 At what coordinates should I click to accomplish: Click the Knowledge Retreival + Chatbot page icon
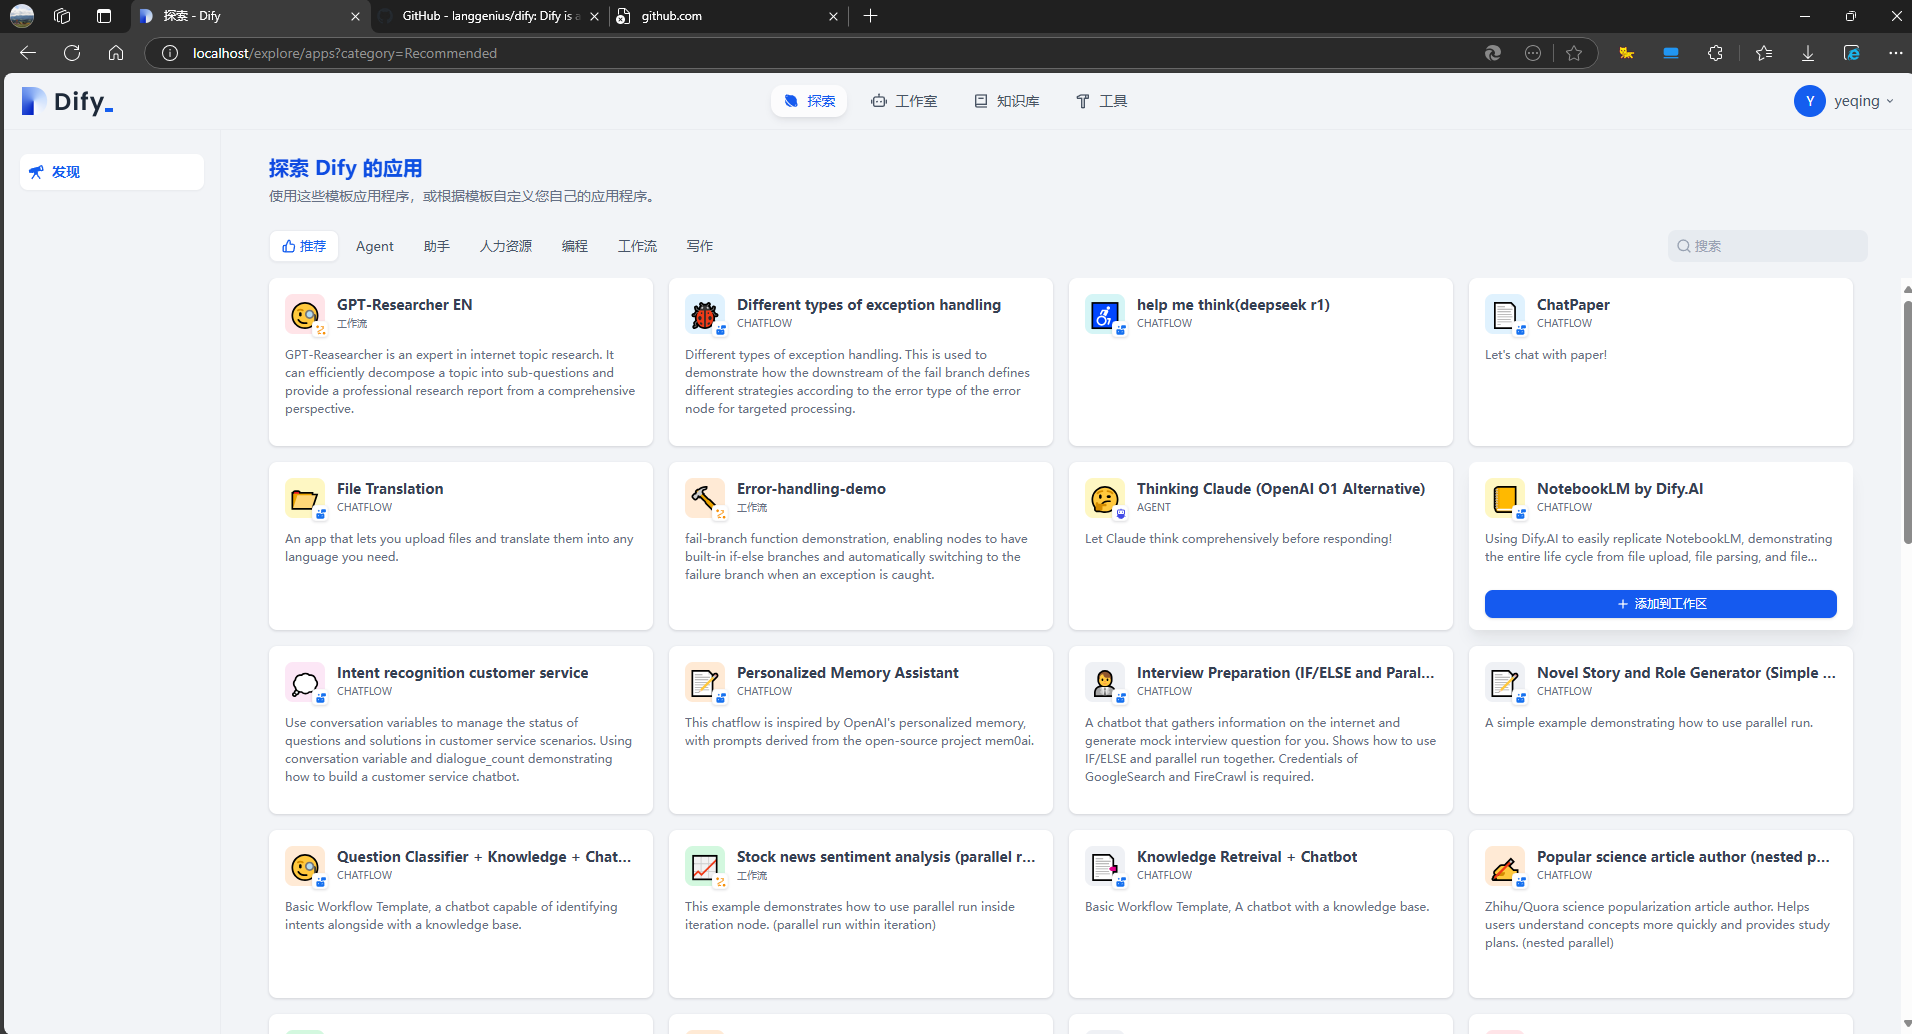tap(1105, 866)
